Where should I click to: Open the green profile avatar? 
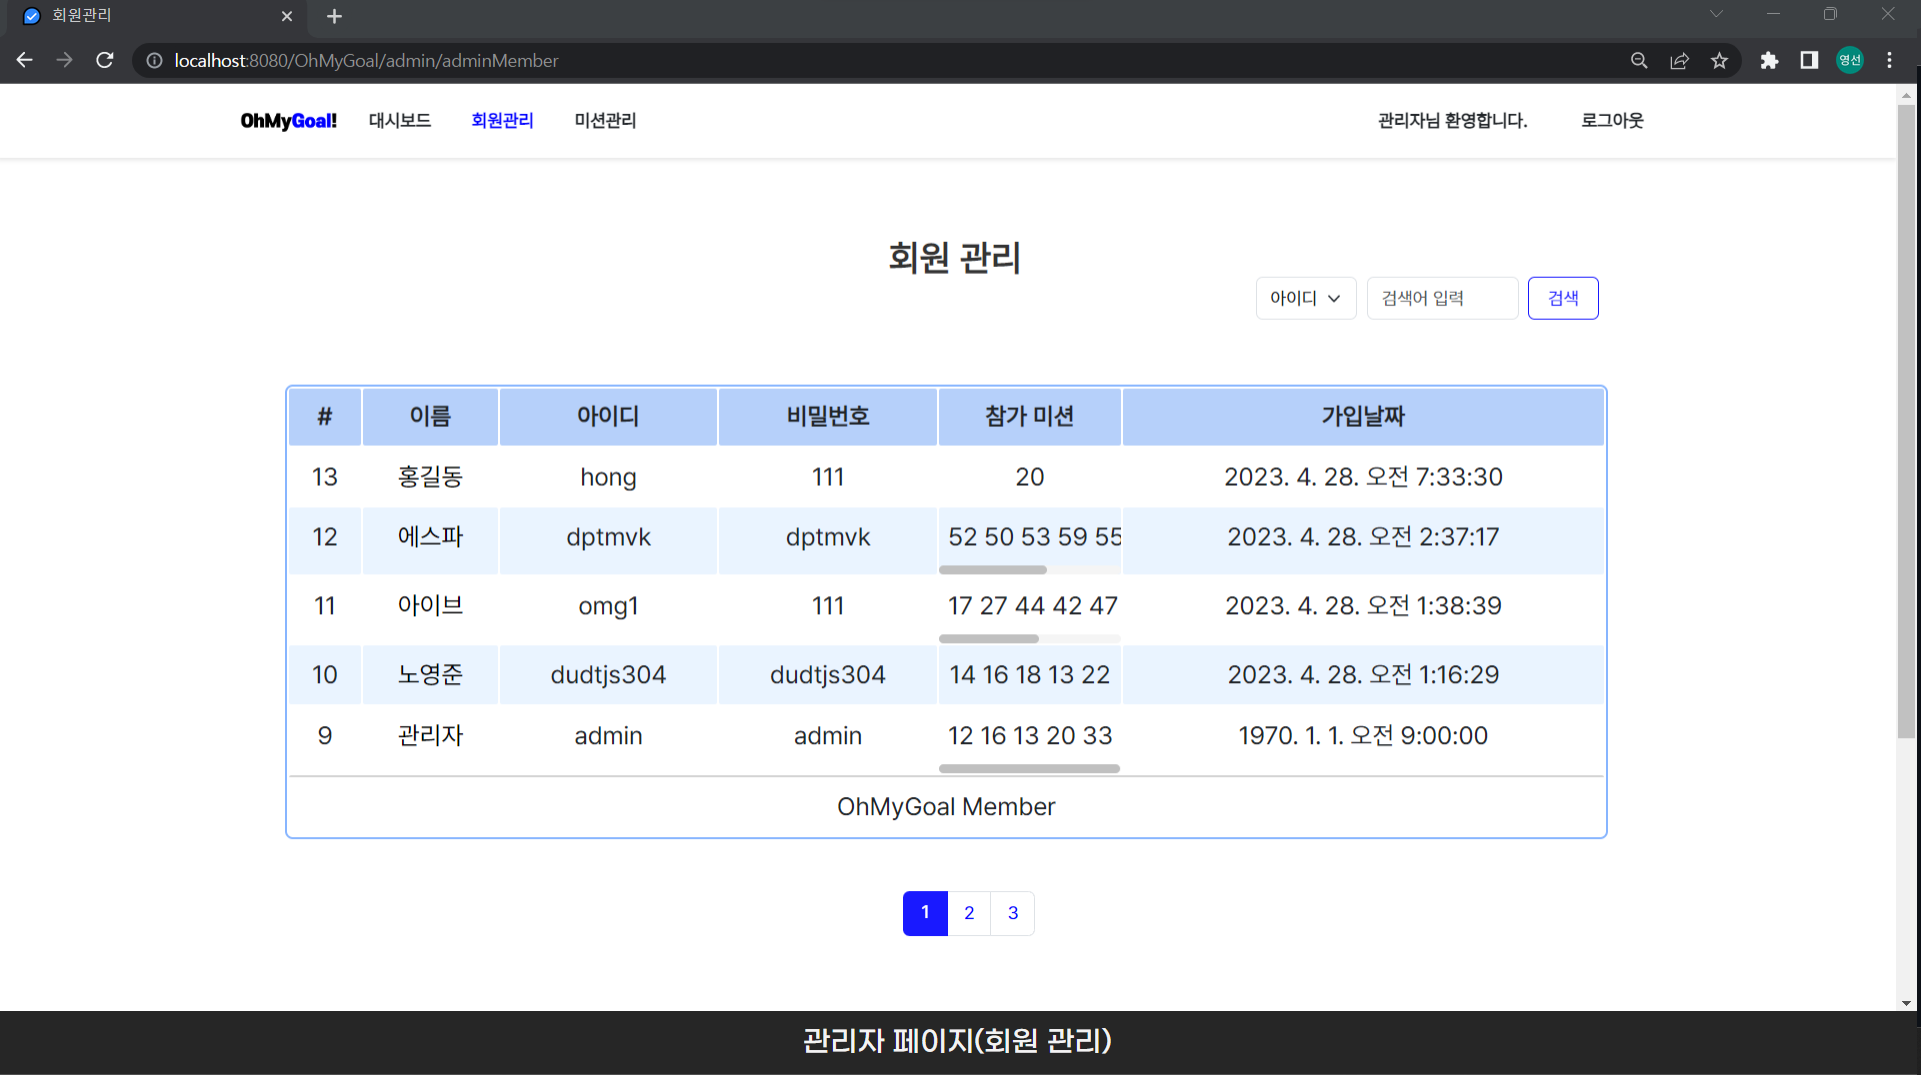(1850, 60)
